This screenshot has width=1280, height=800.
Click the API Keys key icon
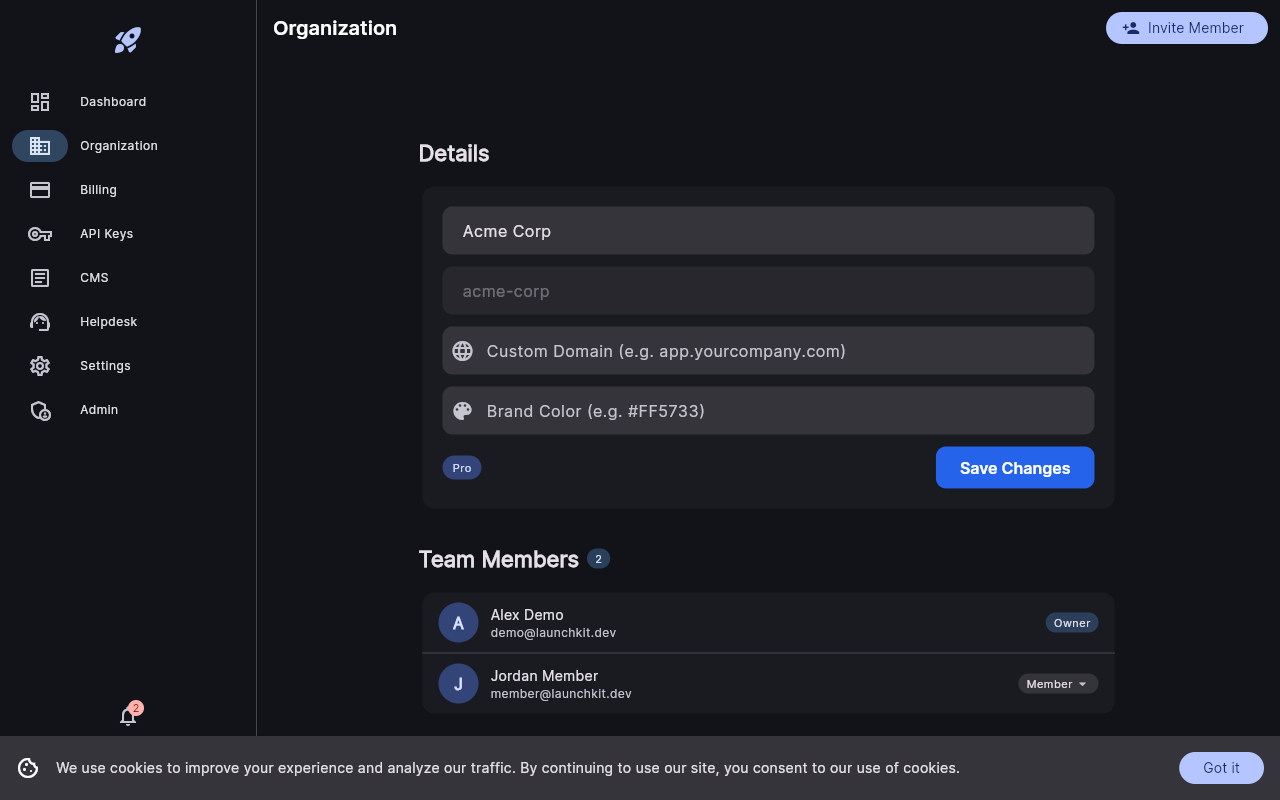click(x=40, y=234)
